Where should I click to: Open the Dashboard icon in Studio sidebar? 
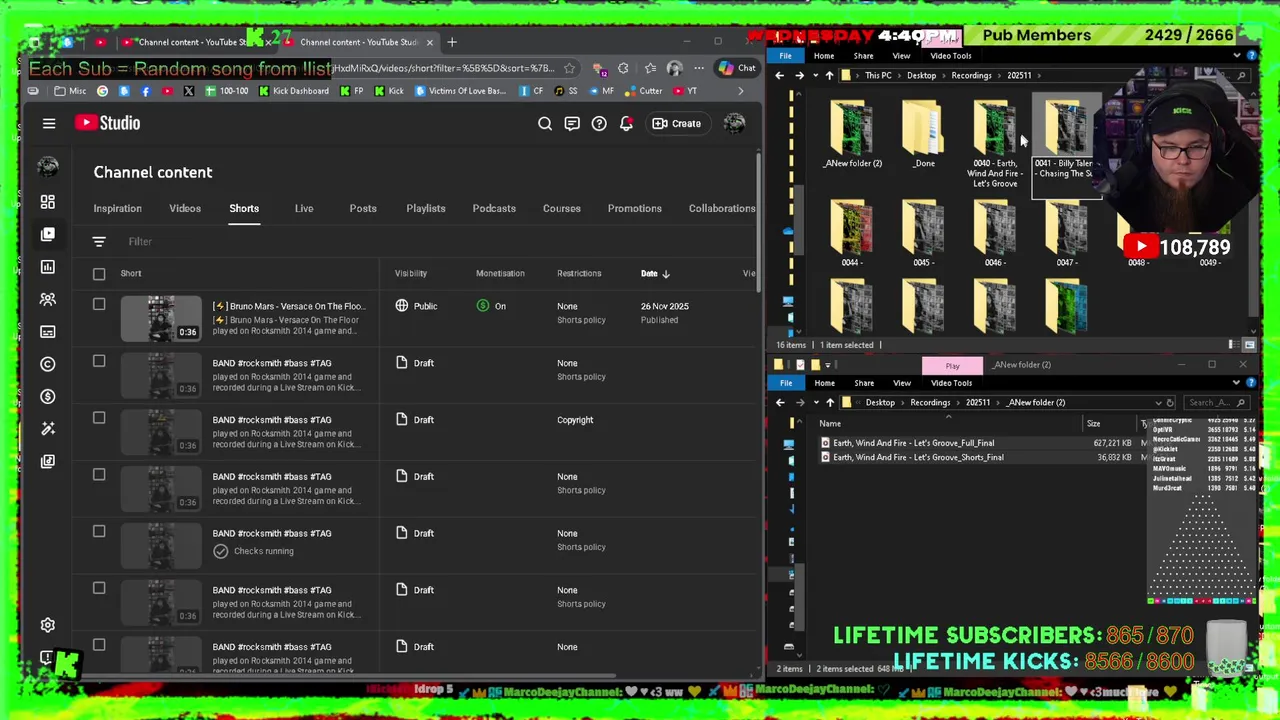47,202
